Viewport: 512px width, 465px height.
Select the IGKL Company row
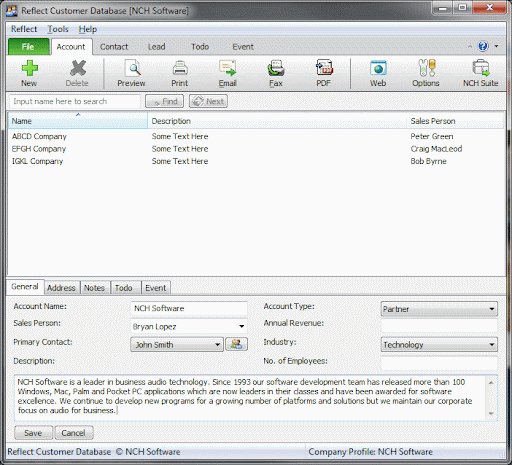pyautogui.click(x=256, y=161)
